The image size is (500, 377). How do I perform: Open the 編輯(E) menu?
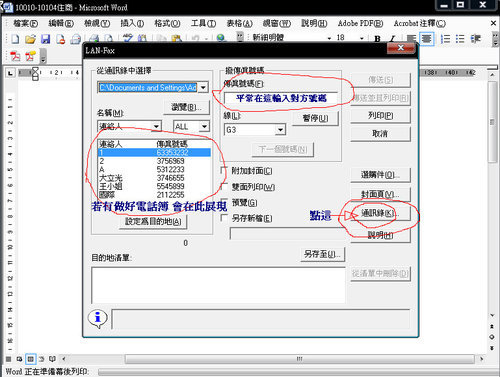[x=61, y=24]
